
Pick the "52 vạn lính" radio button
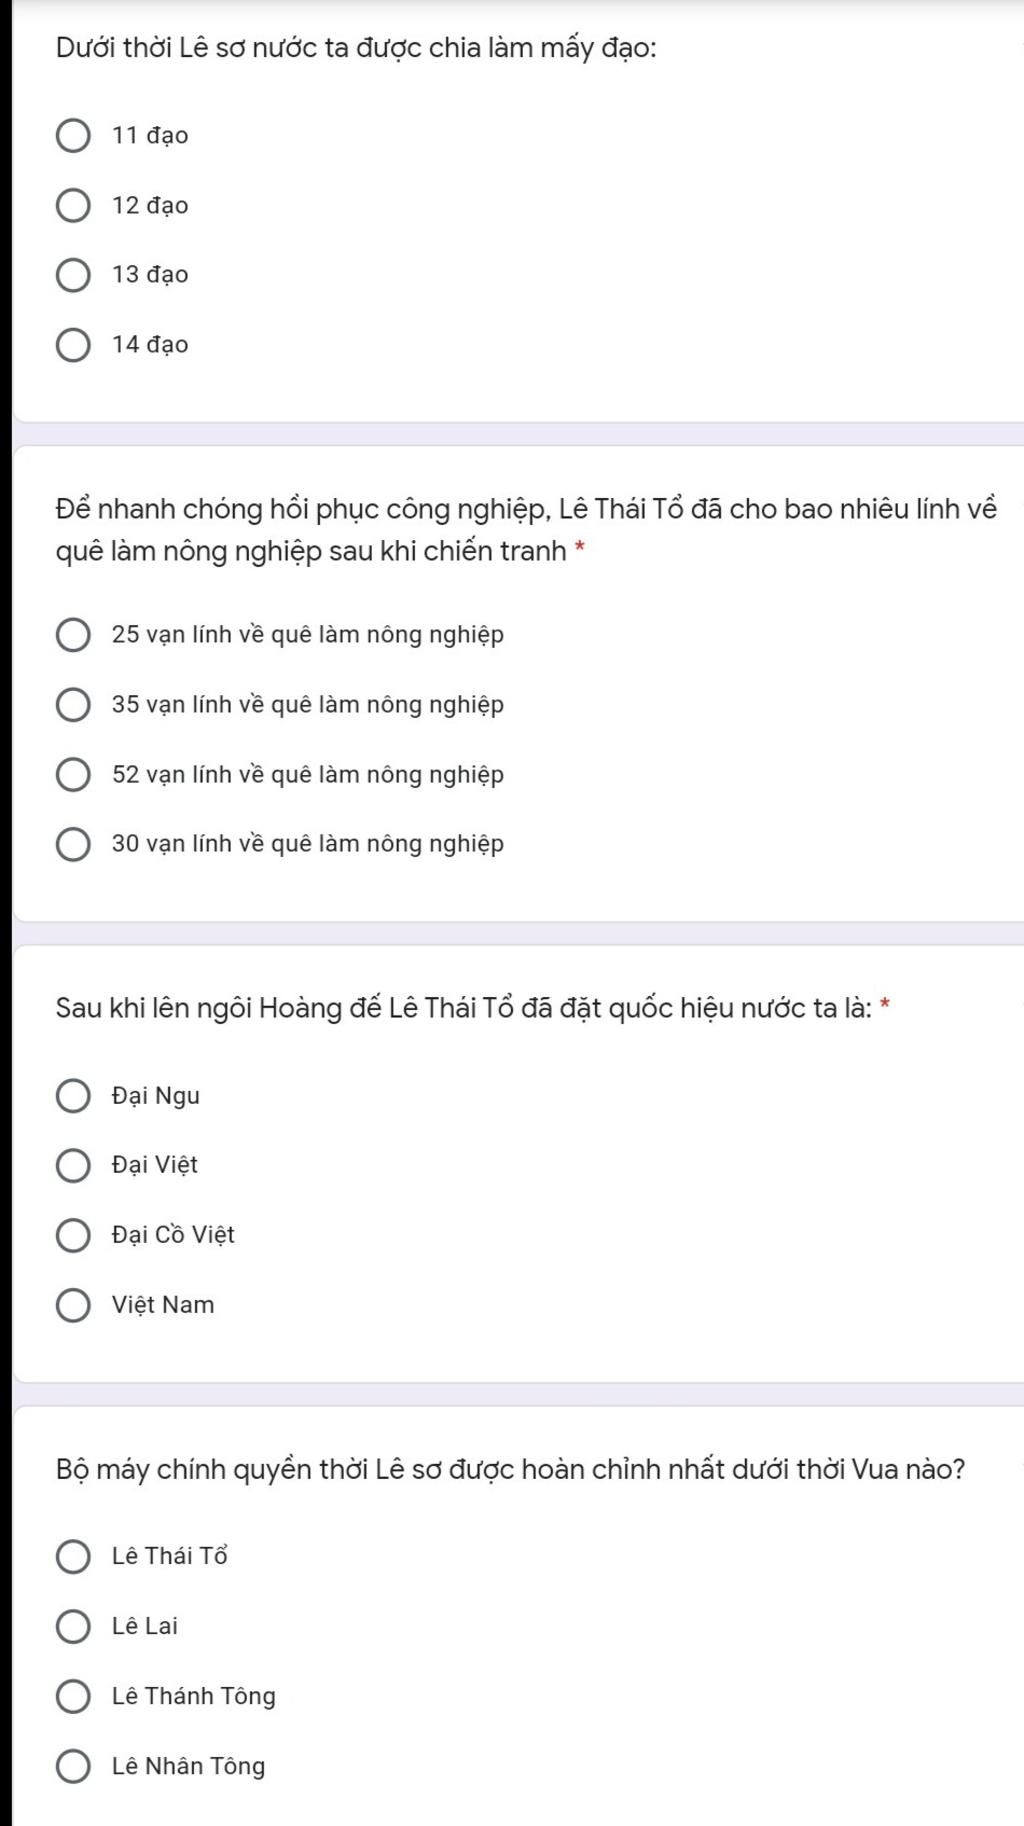coord(73,775)
